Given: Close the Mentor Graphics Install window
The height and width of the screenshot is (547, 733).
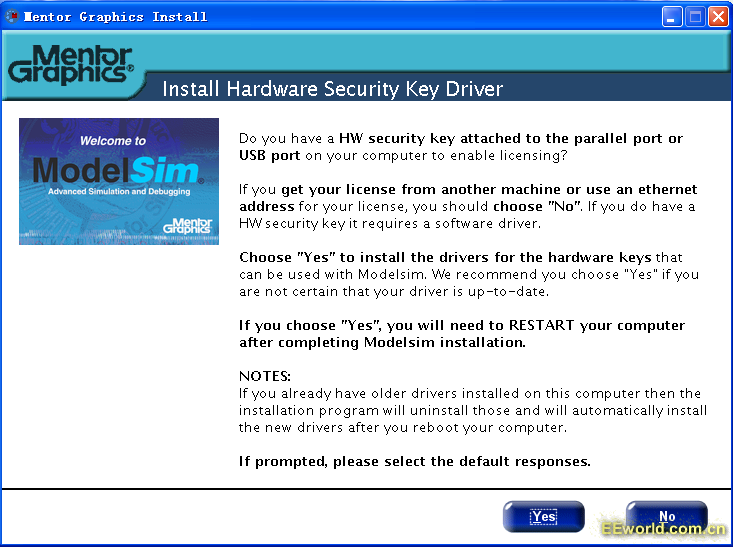Looking at the screenshot, I should (718, 17).
